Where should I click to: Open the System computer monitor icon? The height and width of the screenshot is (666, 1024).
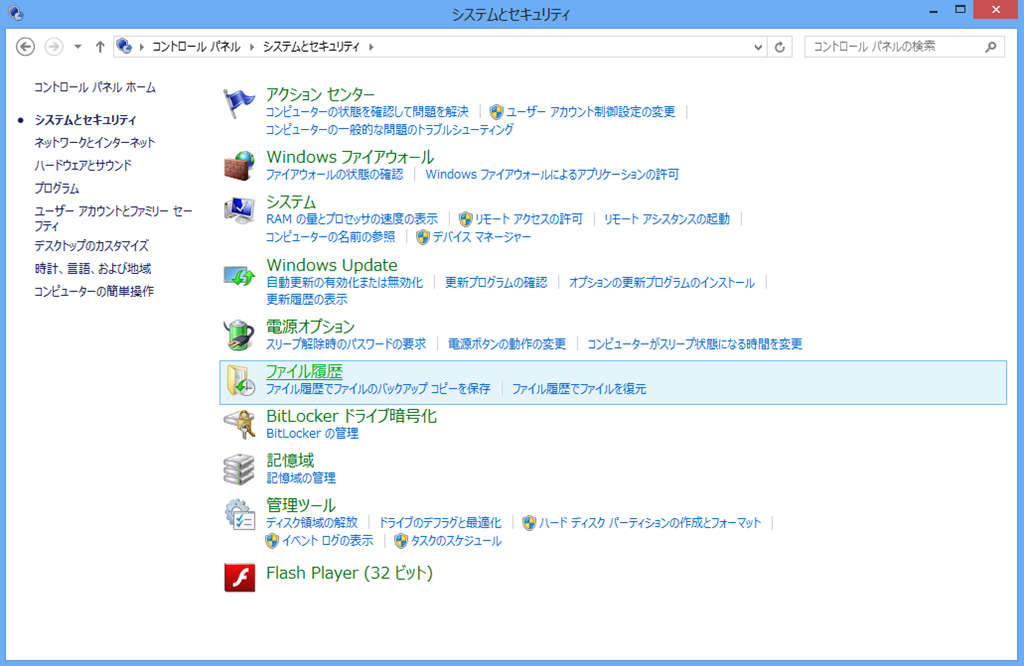pos(238,210)
